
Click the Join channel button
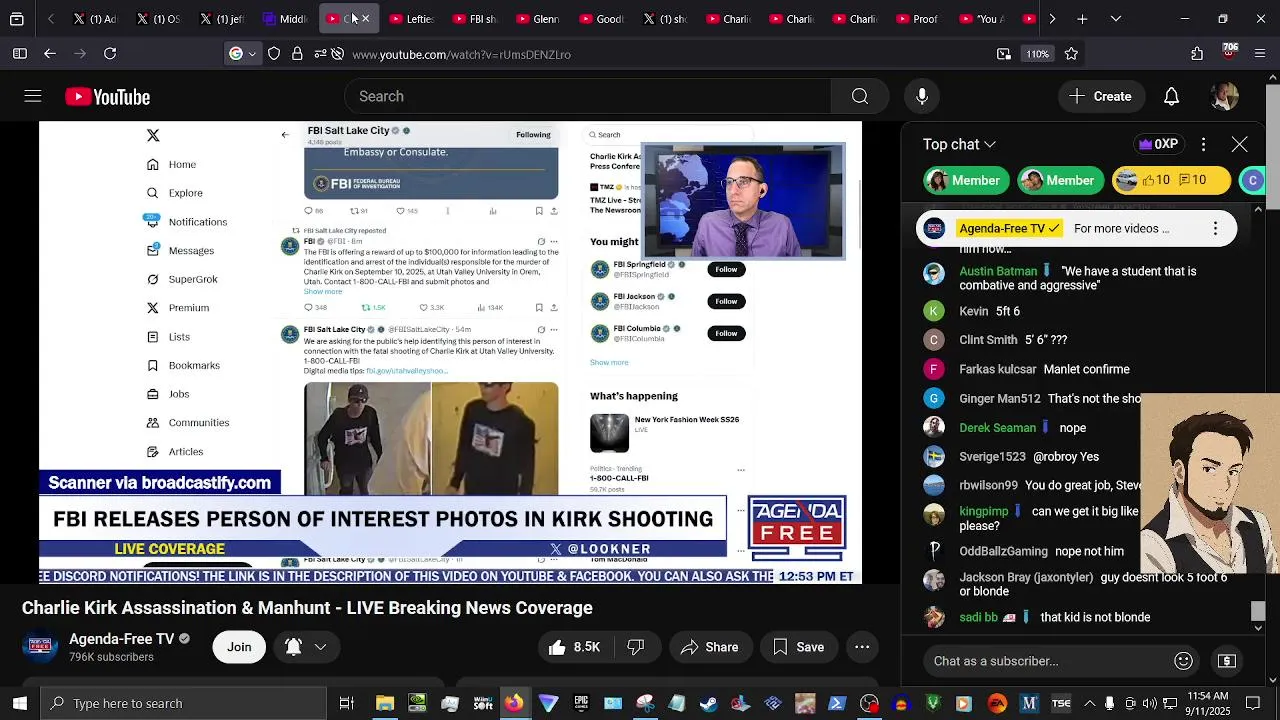239,647
